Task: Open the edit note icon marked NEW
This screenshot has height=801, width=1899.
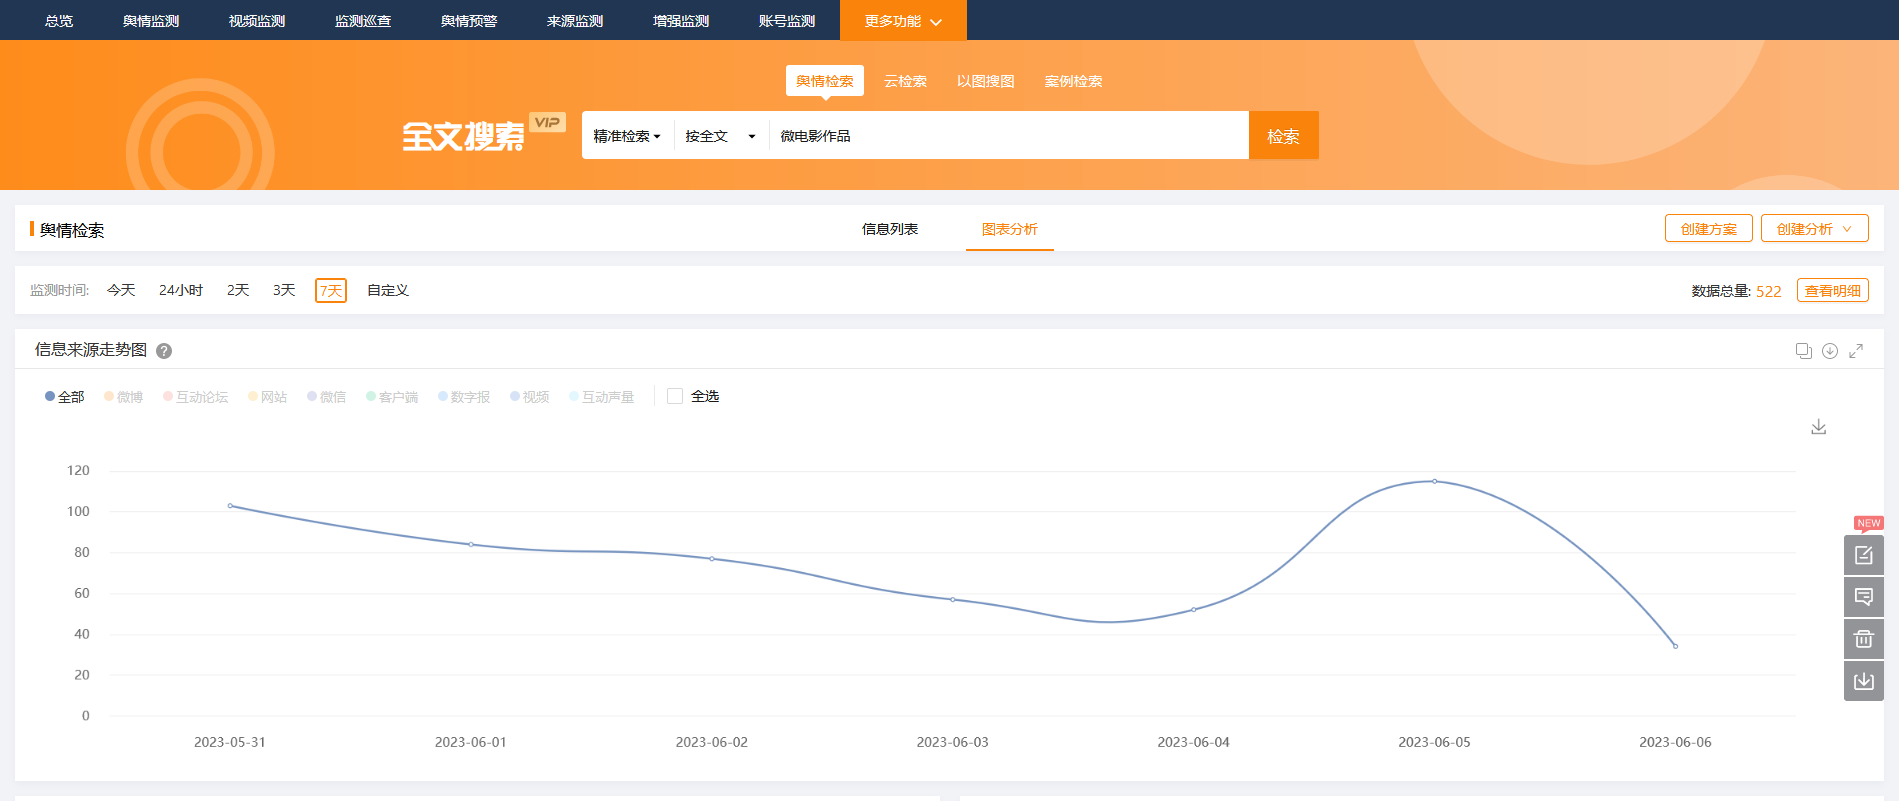Action: point(1863,555)
